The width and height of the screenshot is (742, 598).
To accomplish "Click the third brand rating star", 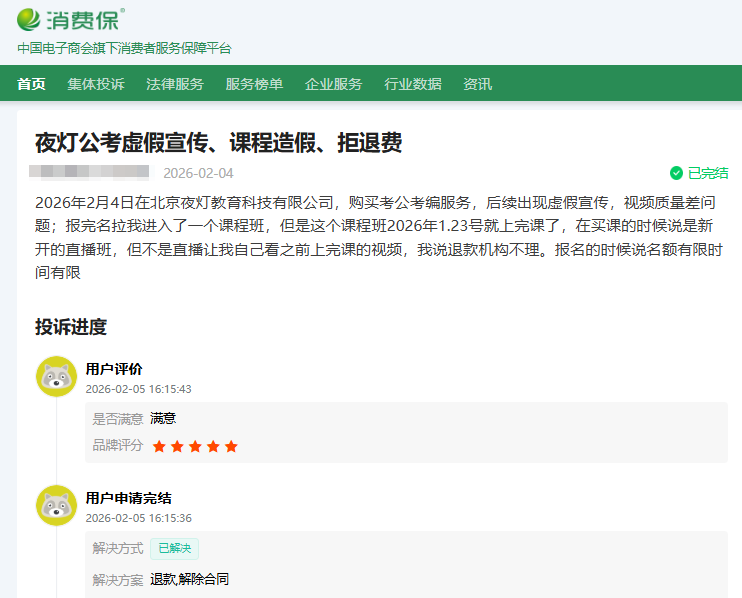I will coord(195,446).
